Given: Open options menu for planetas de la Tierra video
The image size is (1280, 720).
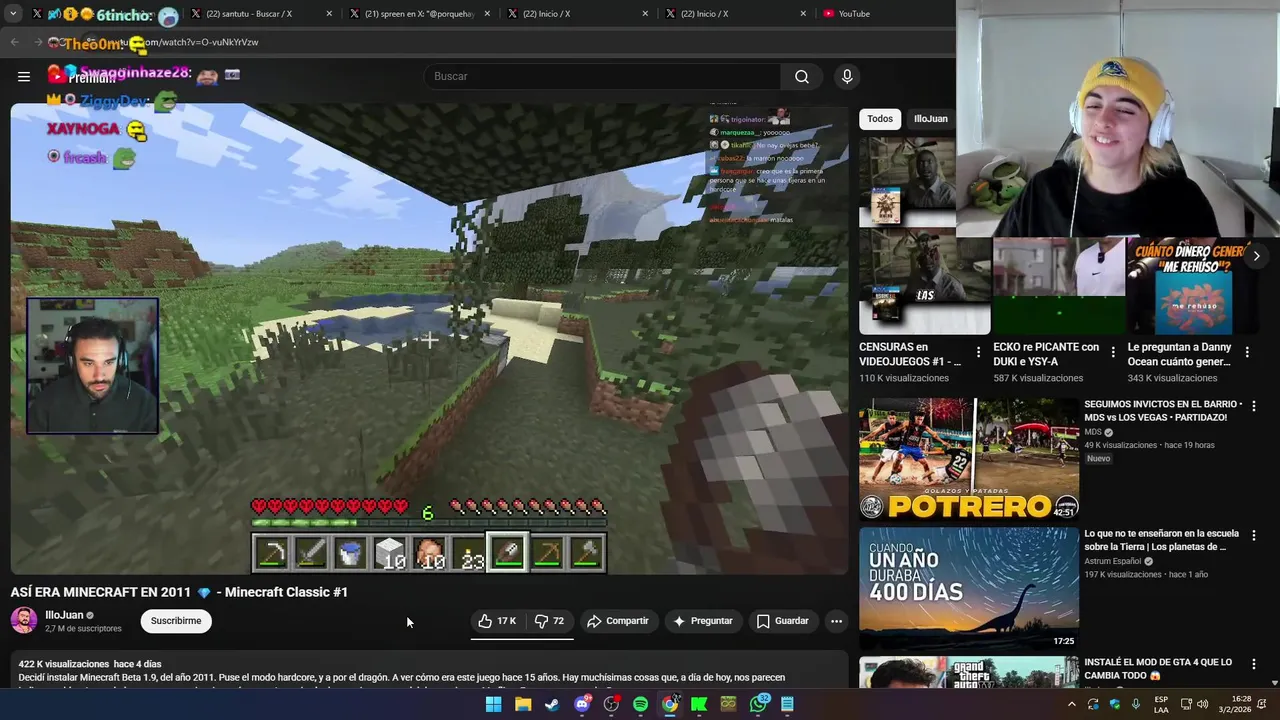Looking at the screenshot, I should (x=1253, y=535).
